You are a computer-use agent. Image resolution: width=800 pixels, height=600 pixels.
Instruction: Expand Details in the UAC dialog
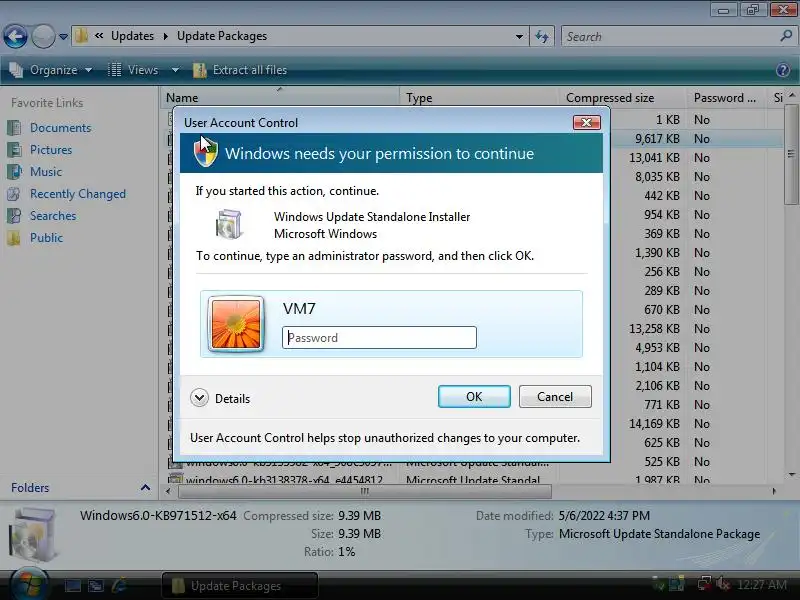tap(220, 398)
